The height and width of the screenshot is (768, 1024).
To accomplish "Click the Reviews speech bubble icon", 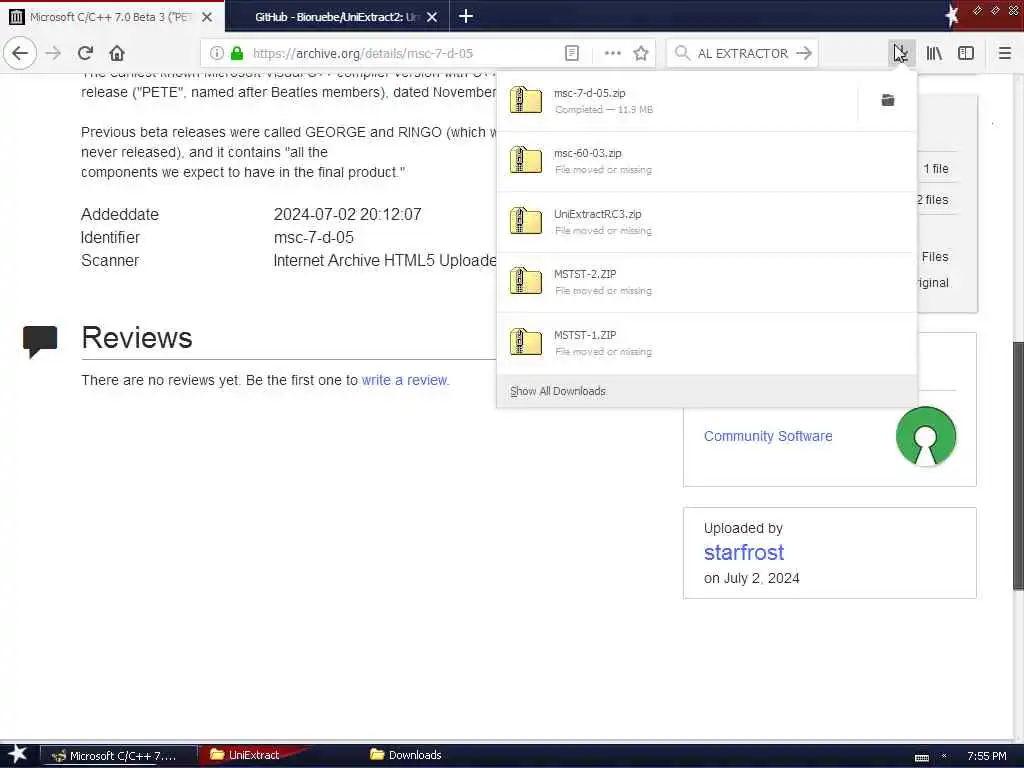I will [40, 341].
